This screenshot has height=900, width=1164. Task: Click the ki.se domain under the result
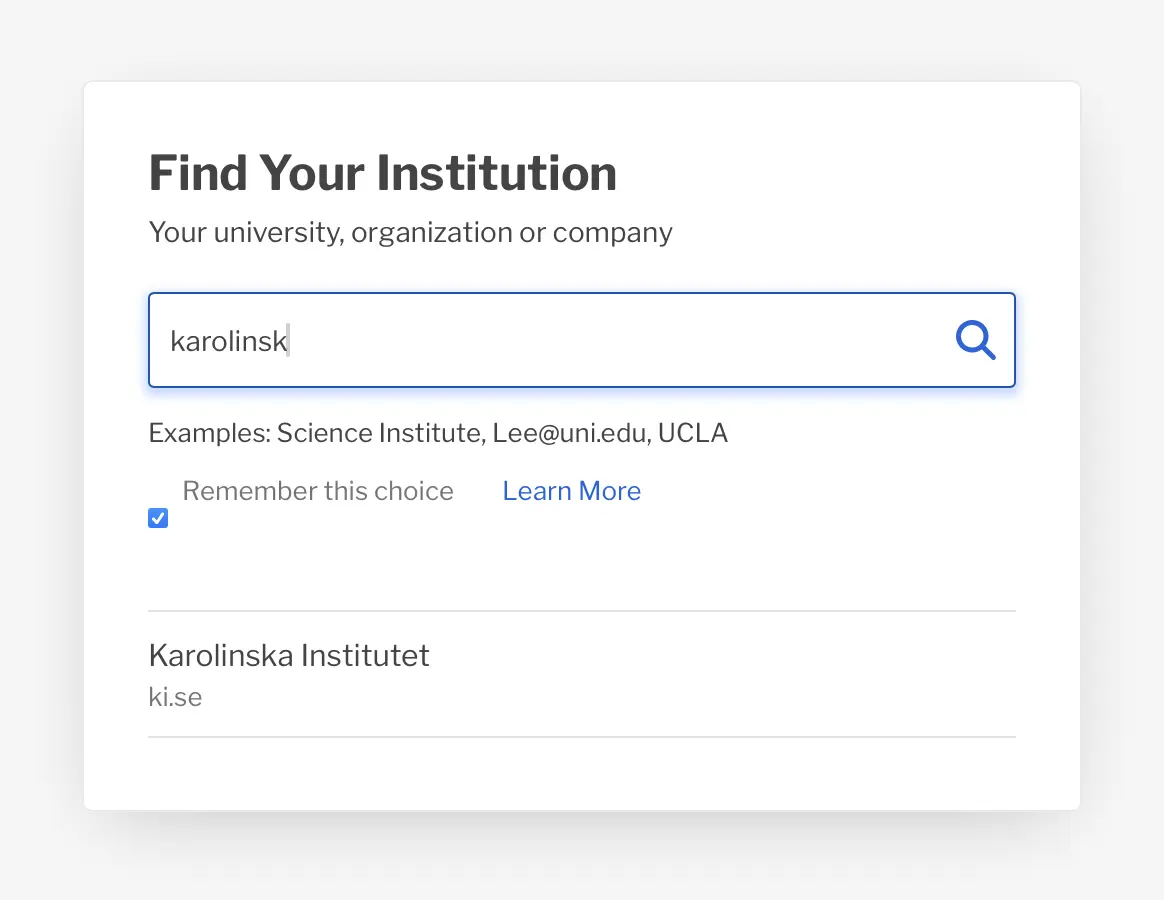coord(175,697)
